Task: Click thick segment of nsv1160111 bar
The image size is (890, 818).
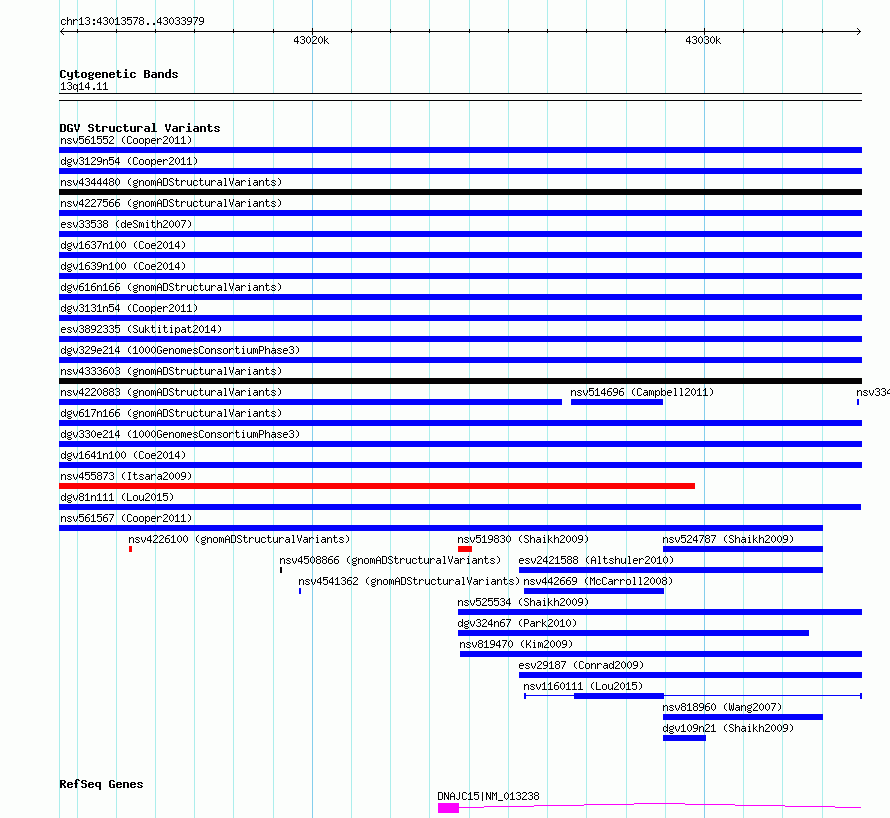Action: (619, 696)
